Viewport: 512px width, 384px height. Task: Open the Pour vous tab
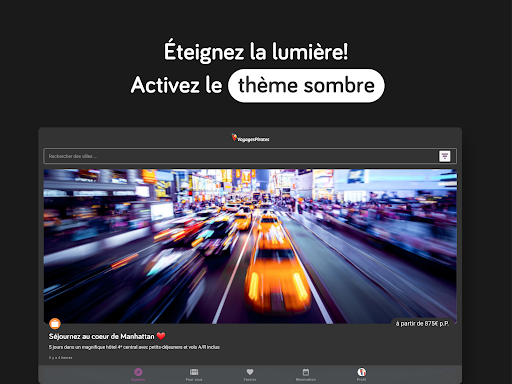point(194,374)
